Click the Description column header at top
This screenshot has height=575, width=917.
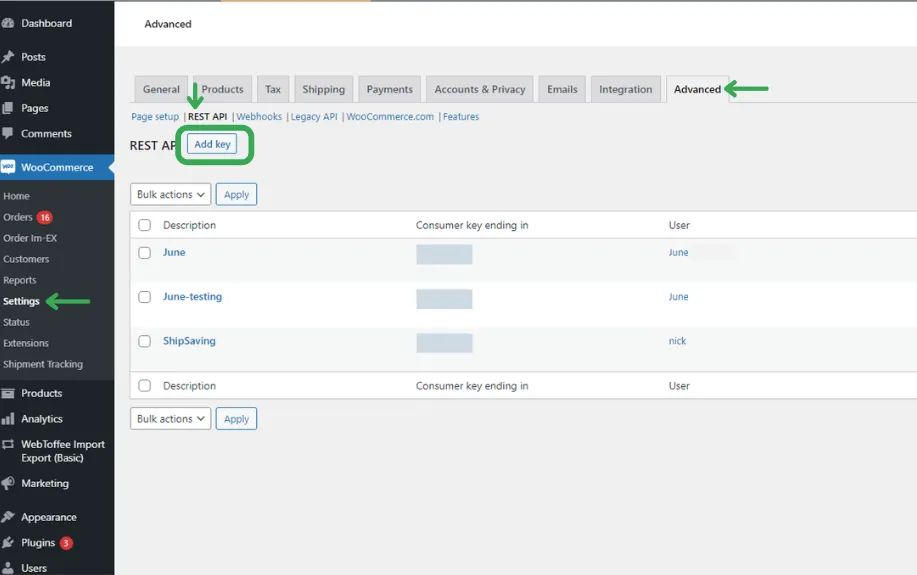189,225
